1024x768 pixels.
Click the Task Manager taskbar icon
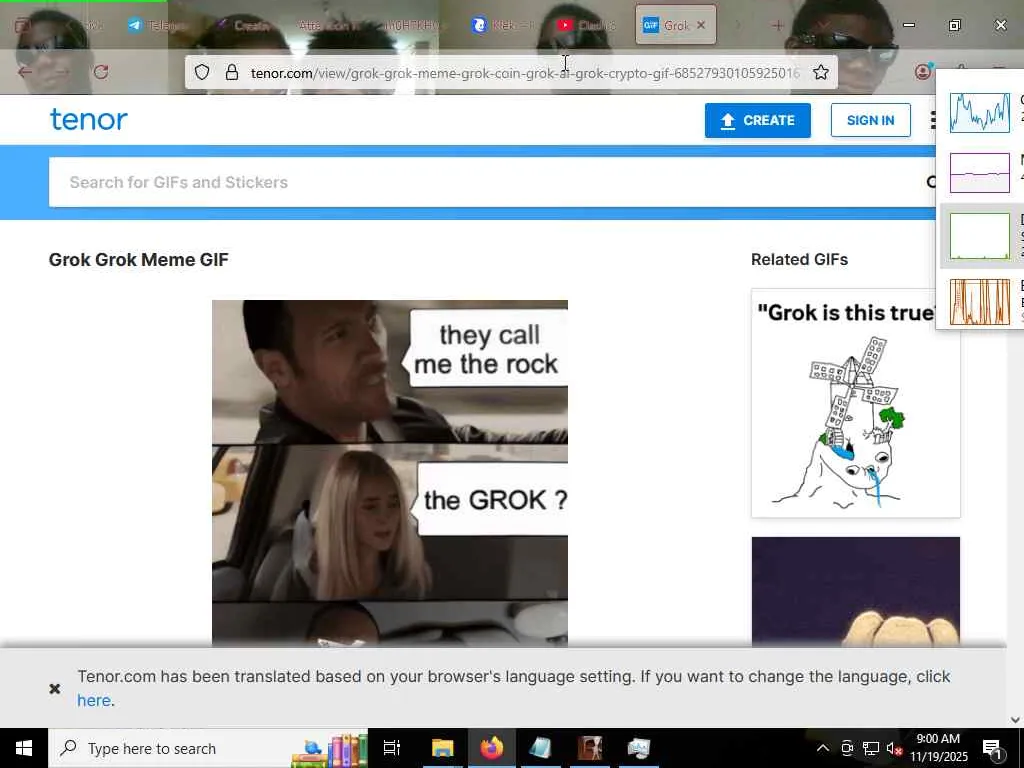[639, 748]
